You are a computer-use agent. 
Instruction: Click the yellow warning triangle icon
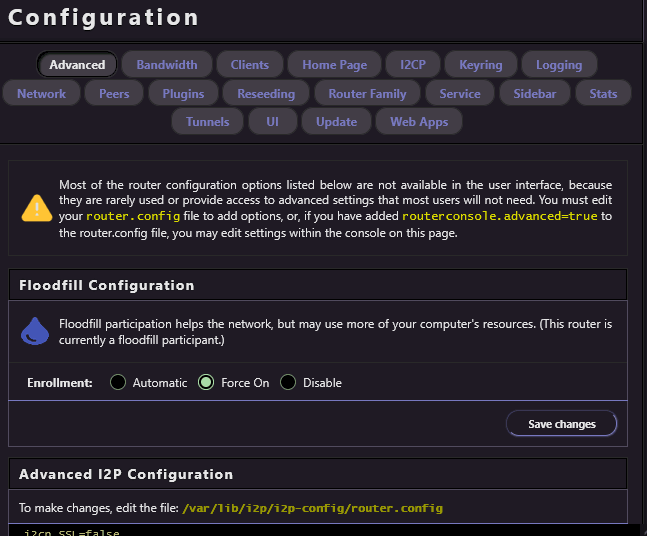[37, 208]
